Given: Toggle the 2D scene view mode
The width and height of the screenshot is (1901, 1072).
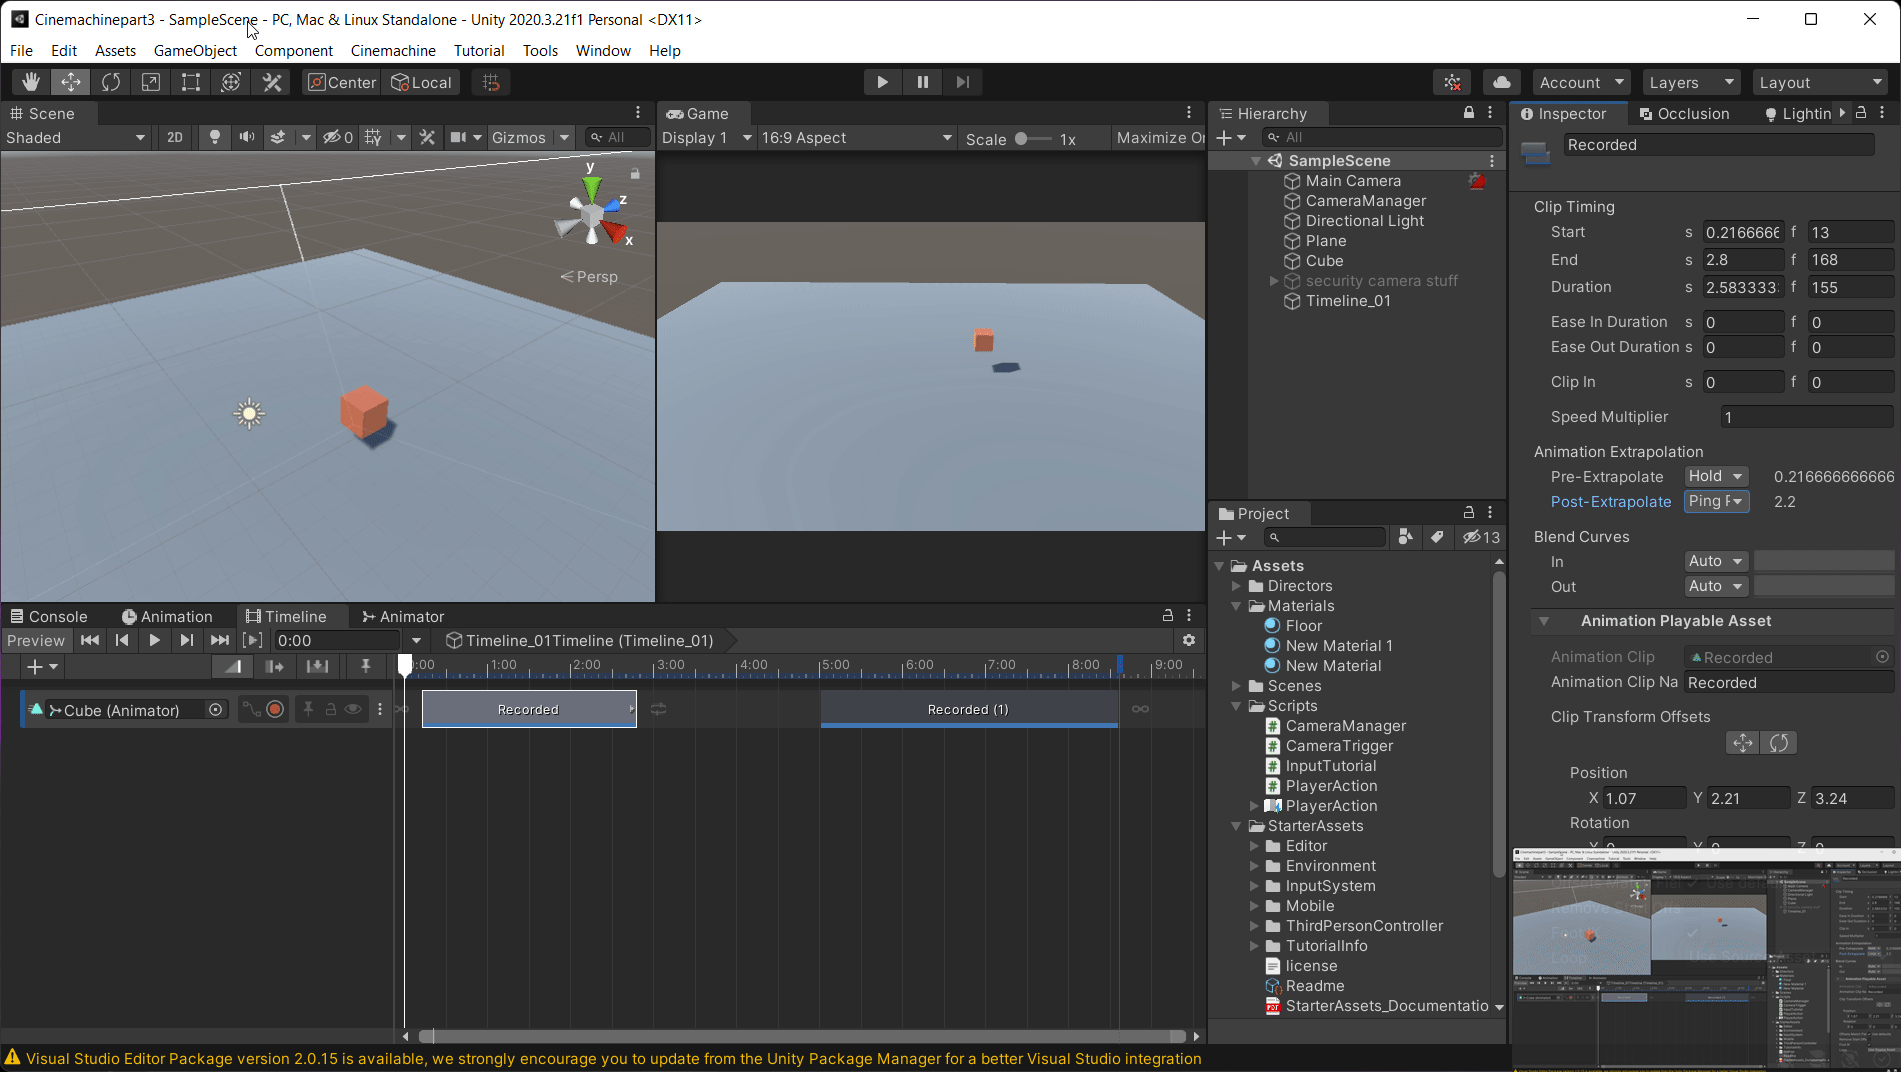Looking at the screenshot, I should (x=175, y=138).
